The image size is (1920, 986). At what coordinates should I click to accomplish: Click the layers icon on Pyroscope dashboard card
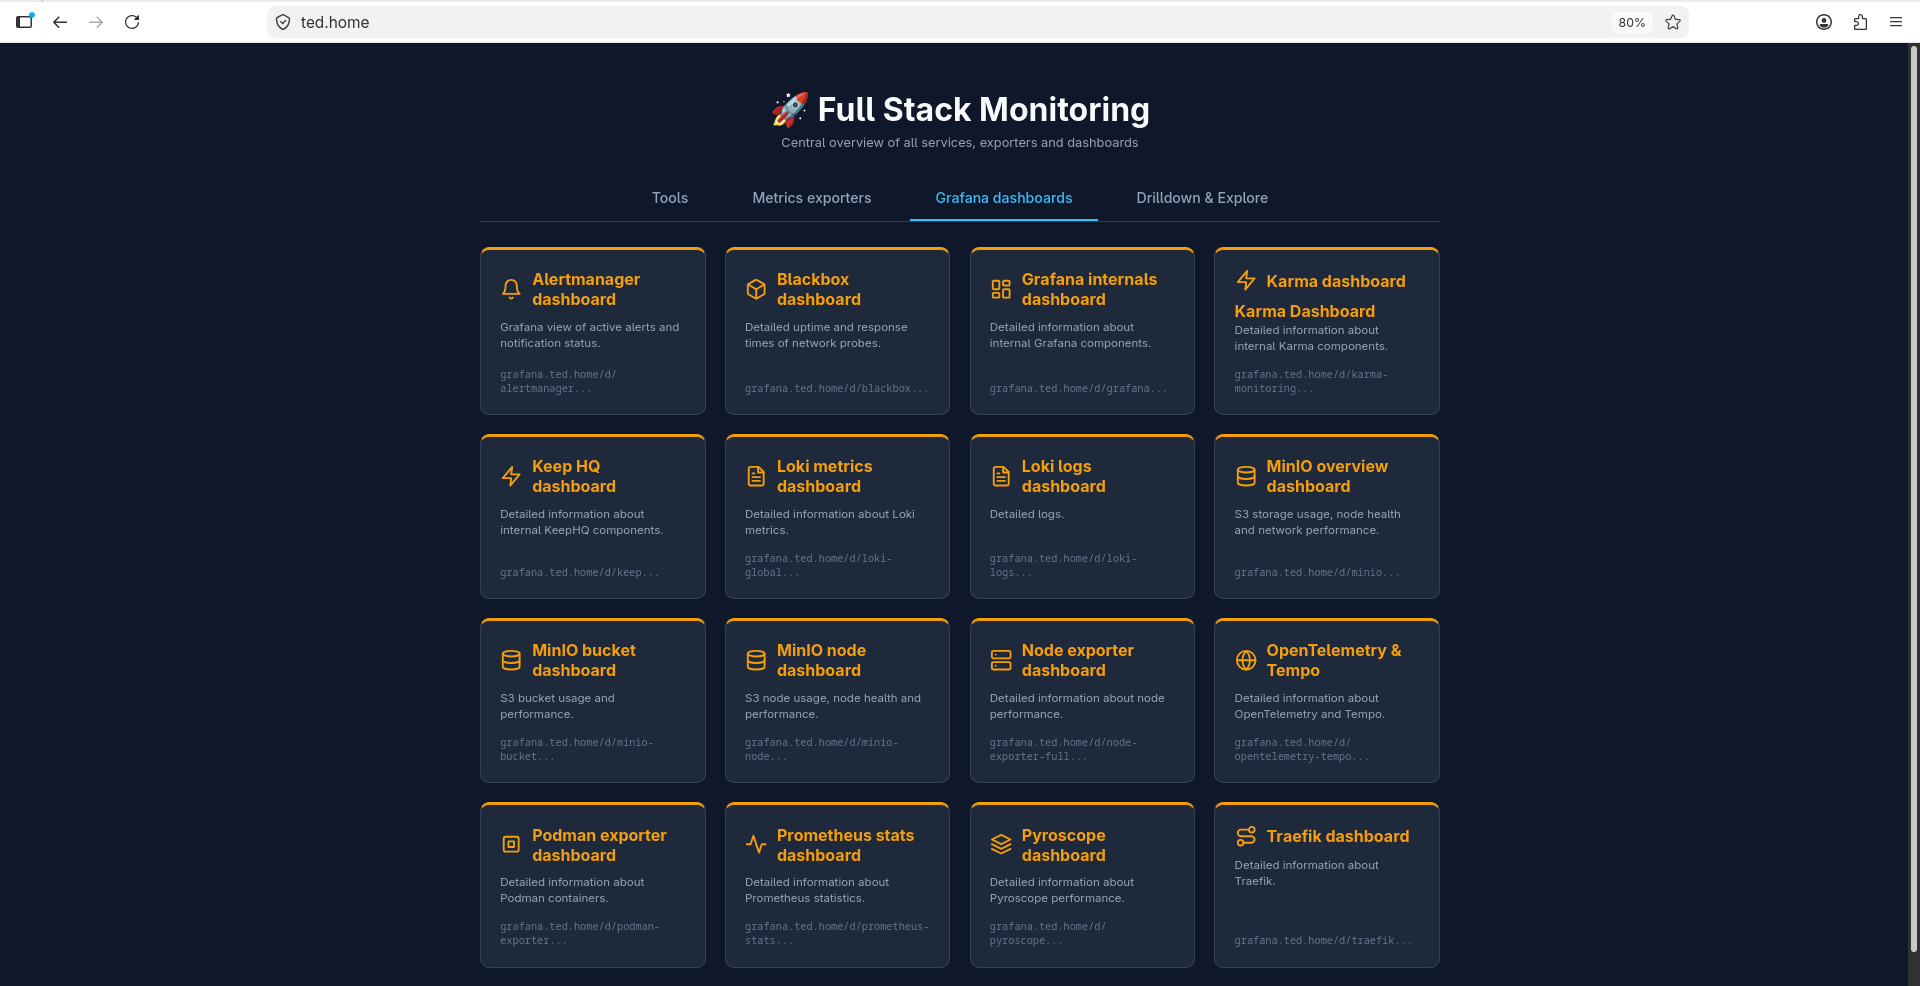coord(1001,844)
